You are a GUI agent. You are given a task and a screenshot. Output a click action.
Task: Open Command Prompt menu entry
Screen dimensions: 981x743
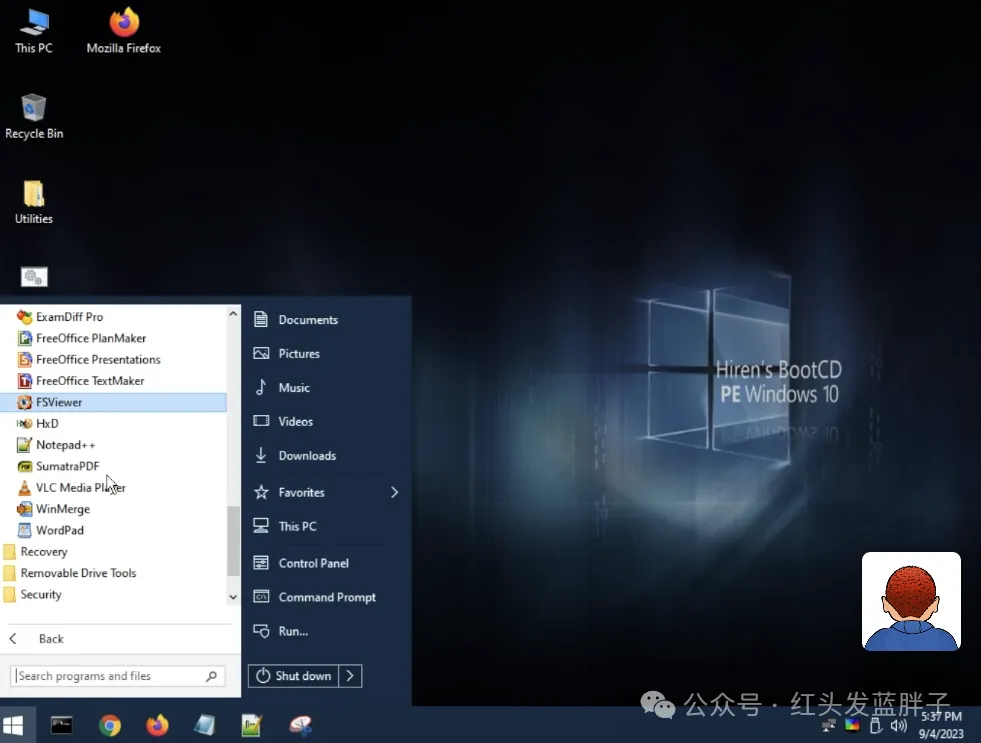pos(327,597)
